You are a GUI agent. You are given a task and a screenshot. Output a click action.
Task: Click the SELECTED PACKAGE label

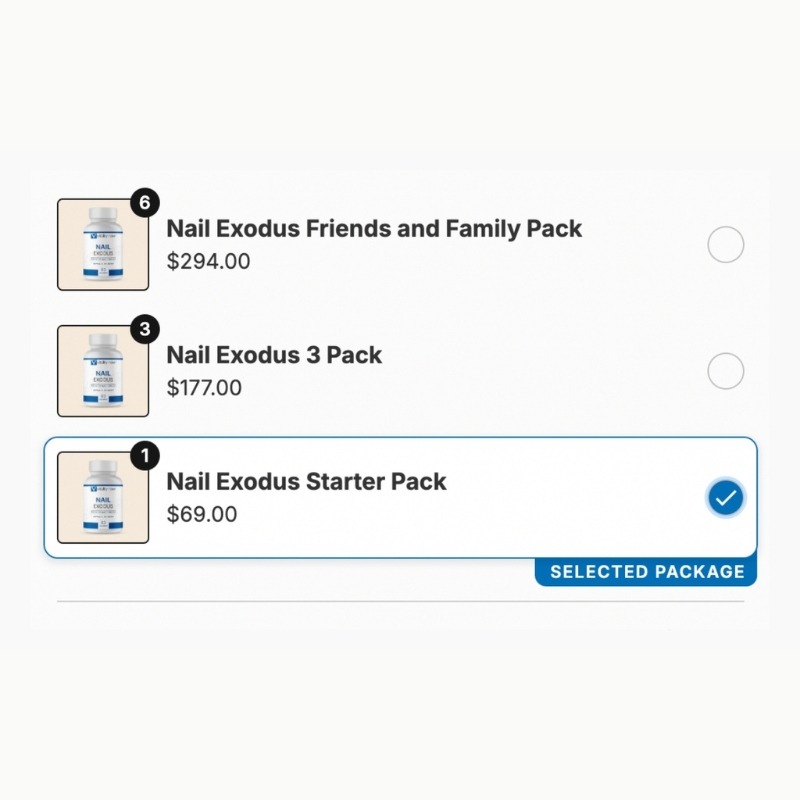647,572
